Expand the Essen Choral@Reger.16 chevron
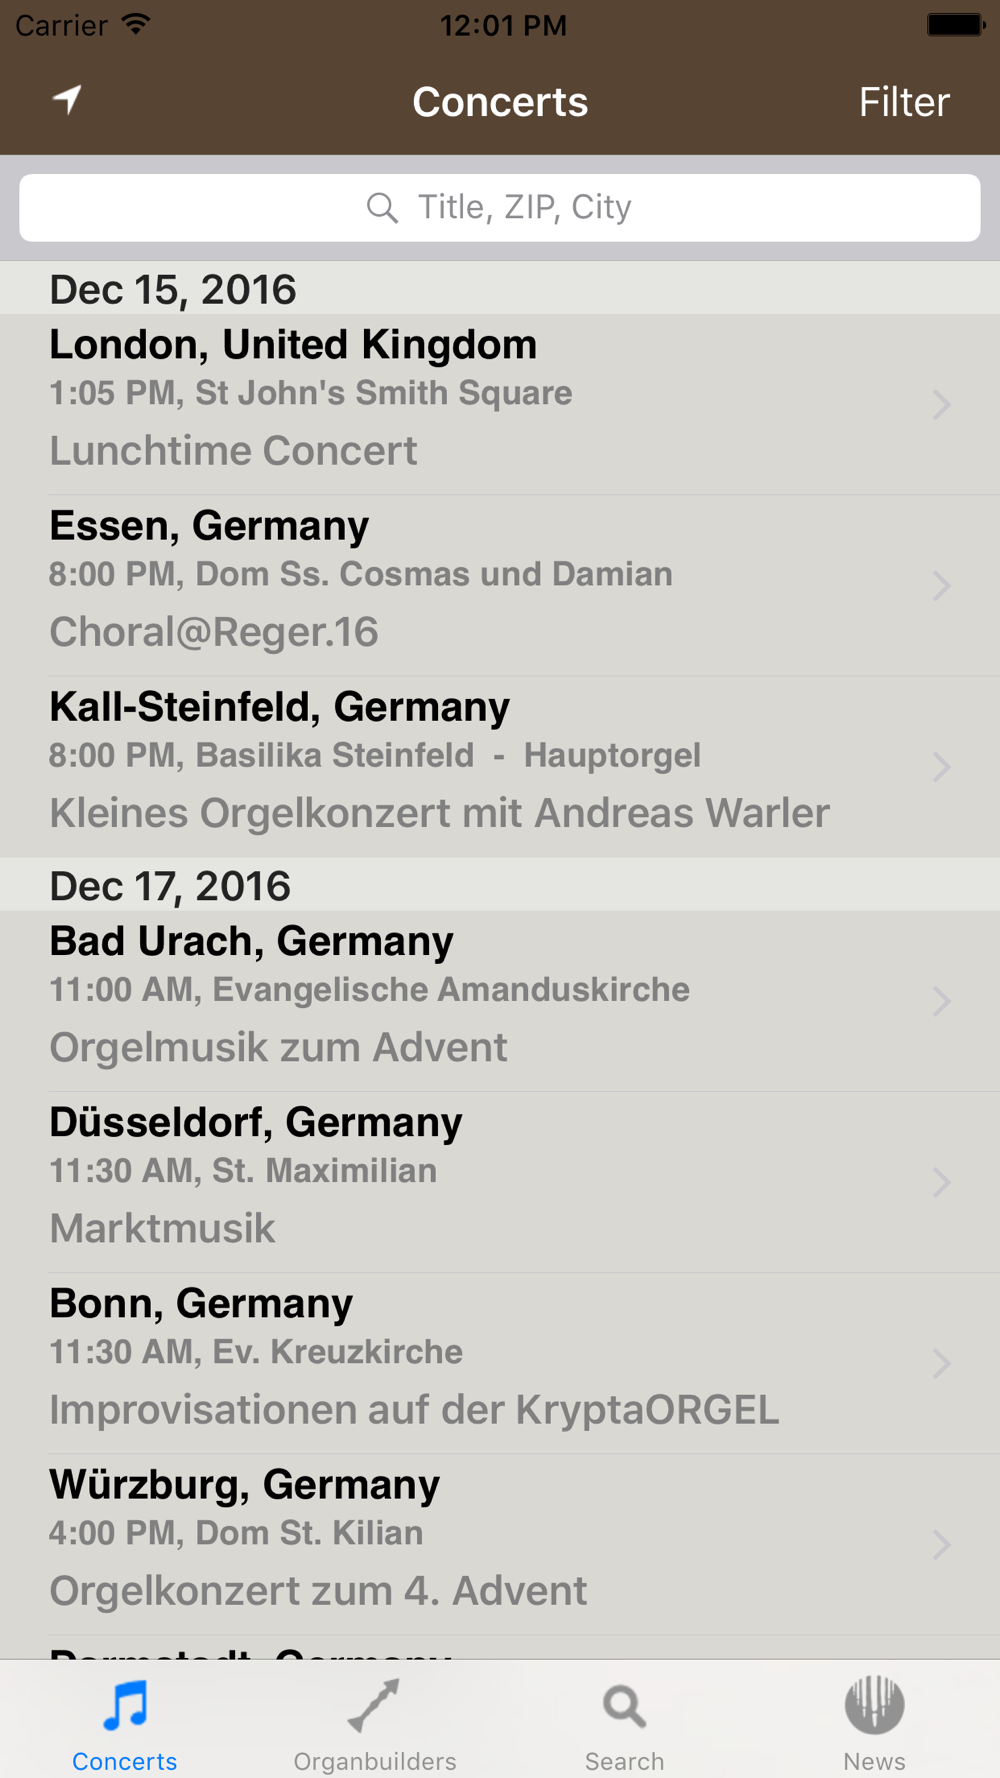Viewport: 1000px width, 1778px height. pos(941,586)
